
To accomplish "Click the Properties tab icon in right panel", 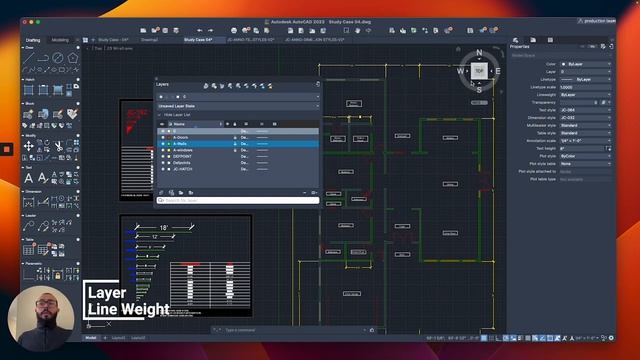I will [x=516, y=40].
